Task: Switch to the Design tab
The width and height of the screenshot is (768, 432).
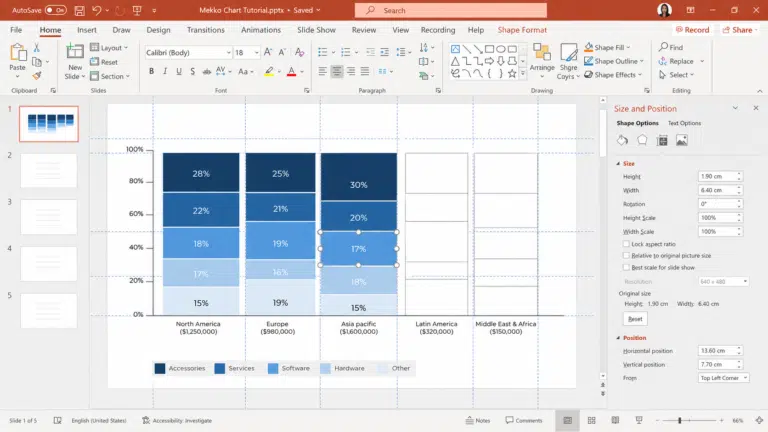Action: click(x=158, y=30)
